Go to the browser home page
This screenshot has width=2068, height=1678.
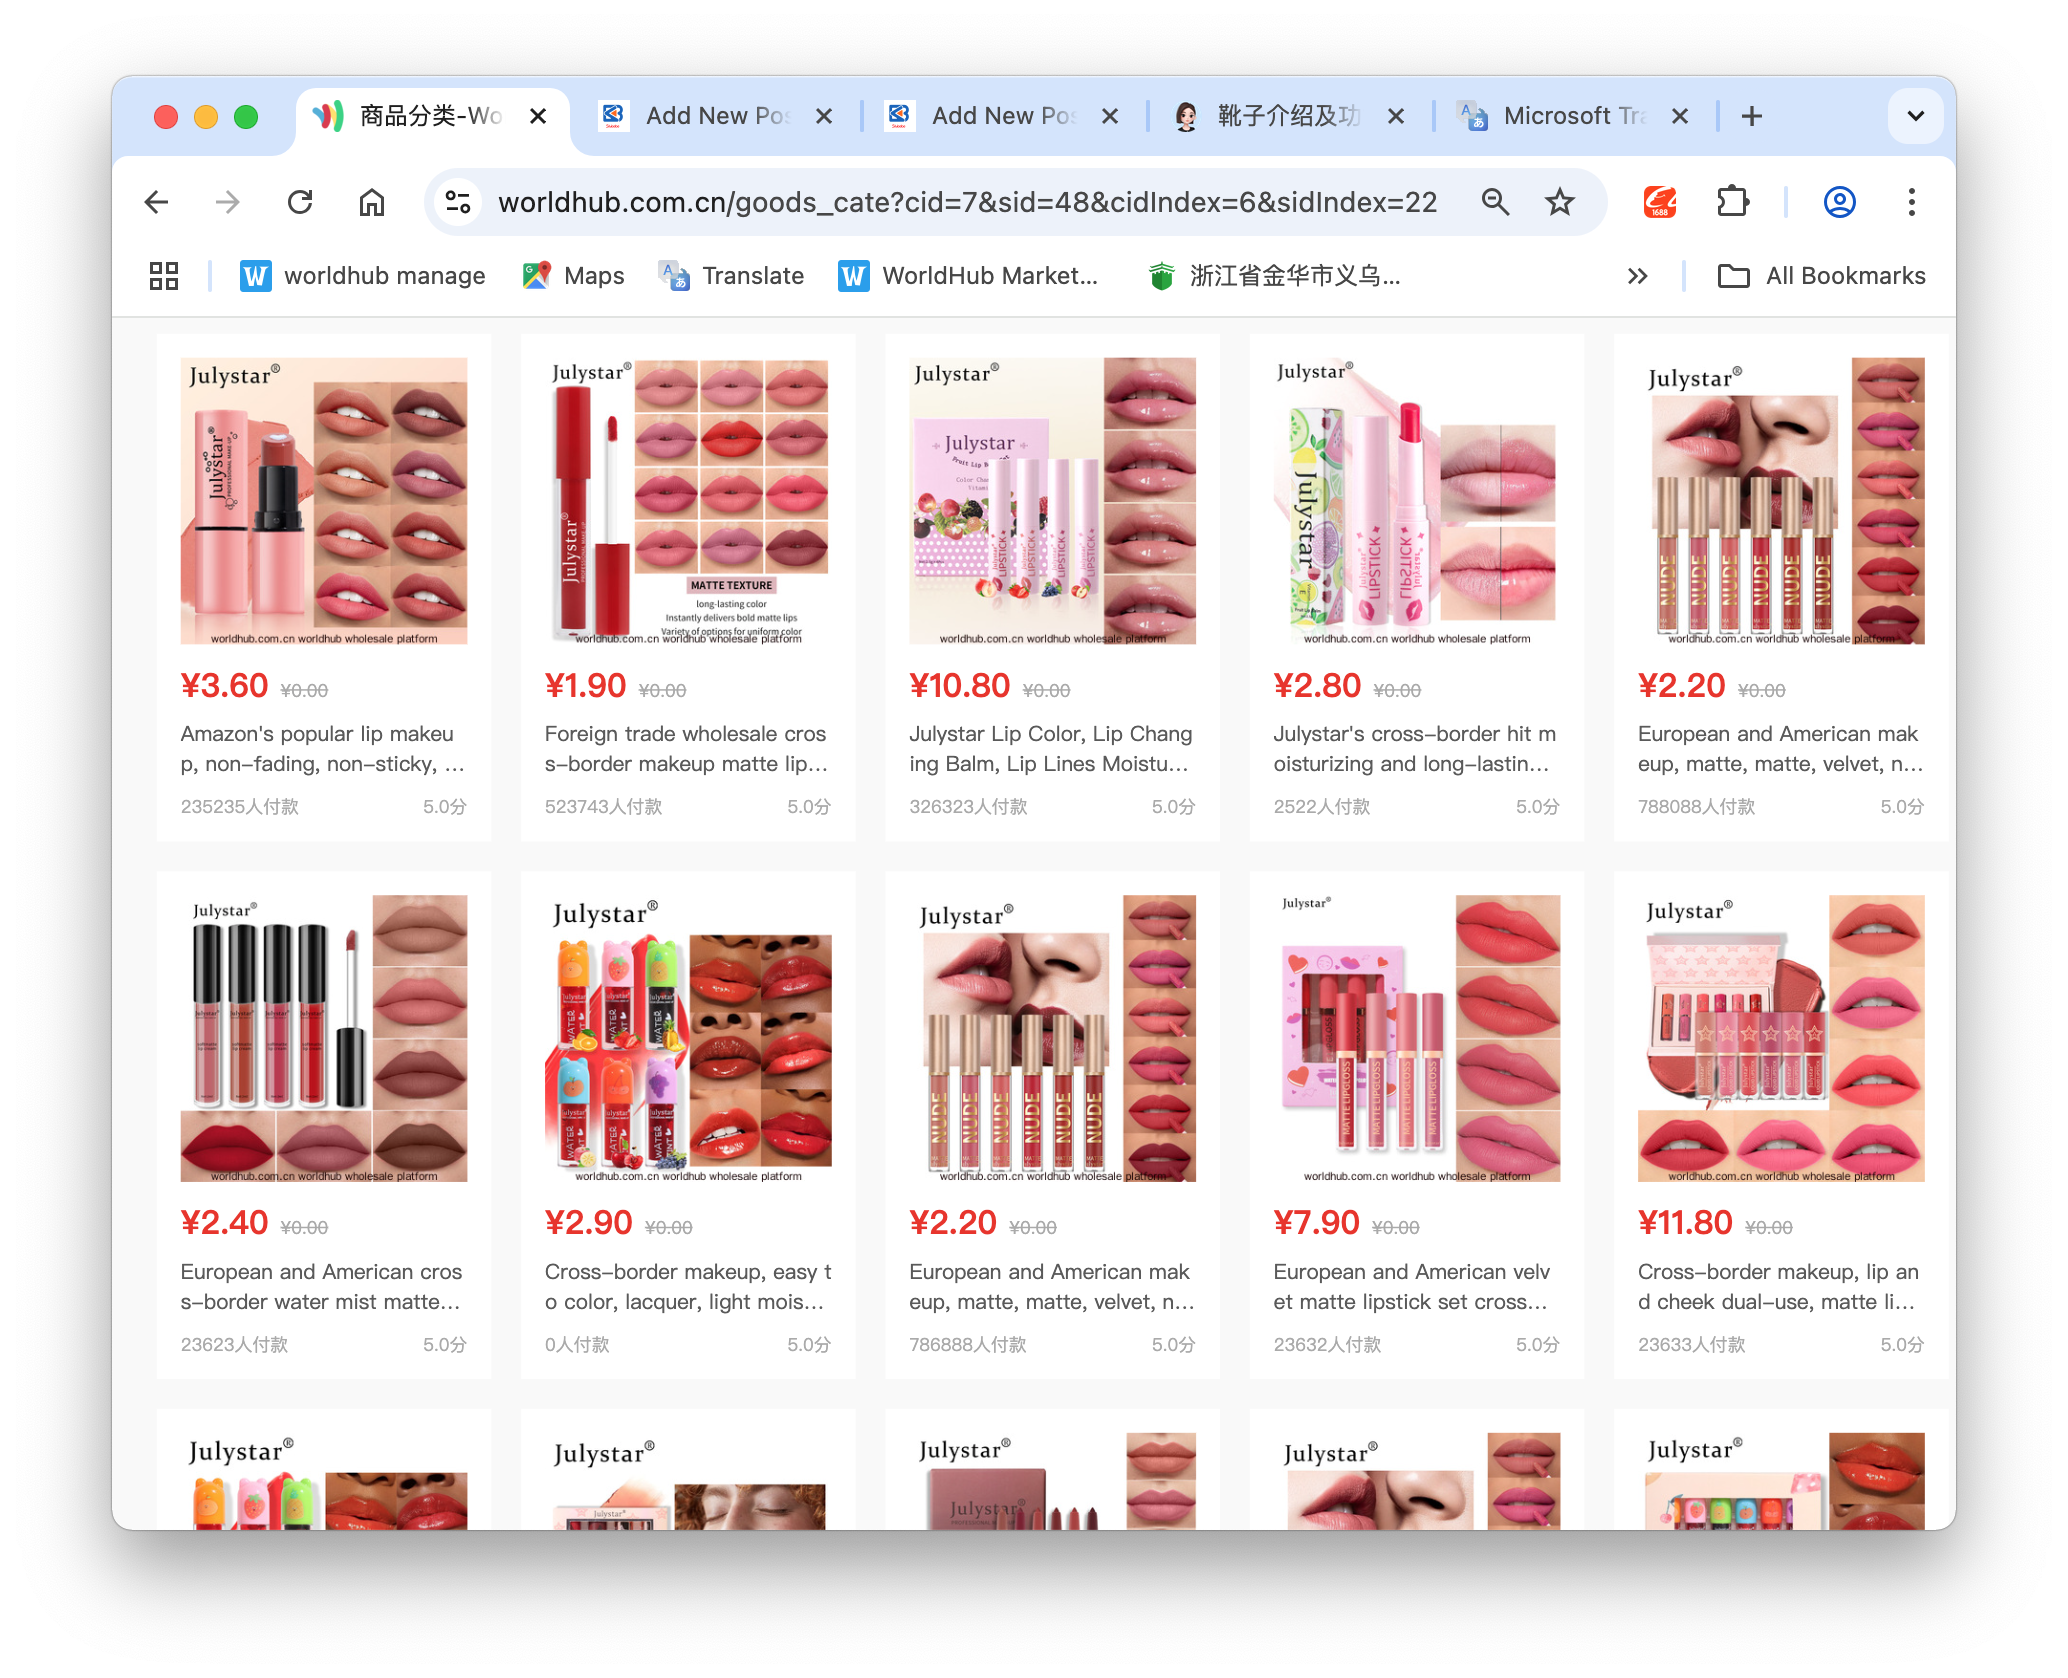[x=372, y=203]
